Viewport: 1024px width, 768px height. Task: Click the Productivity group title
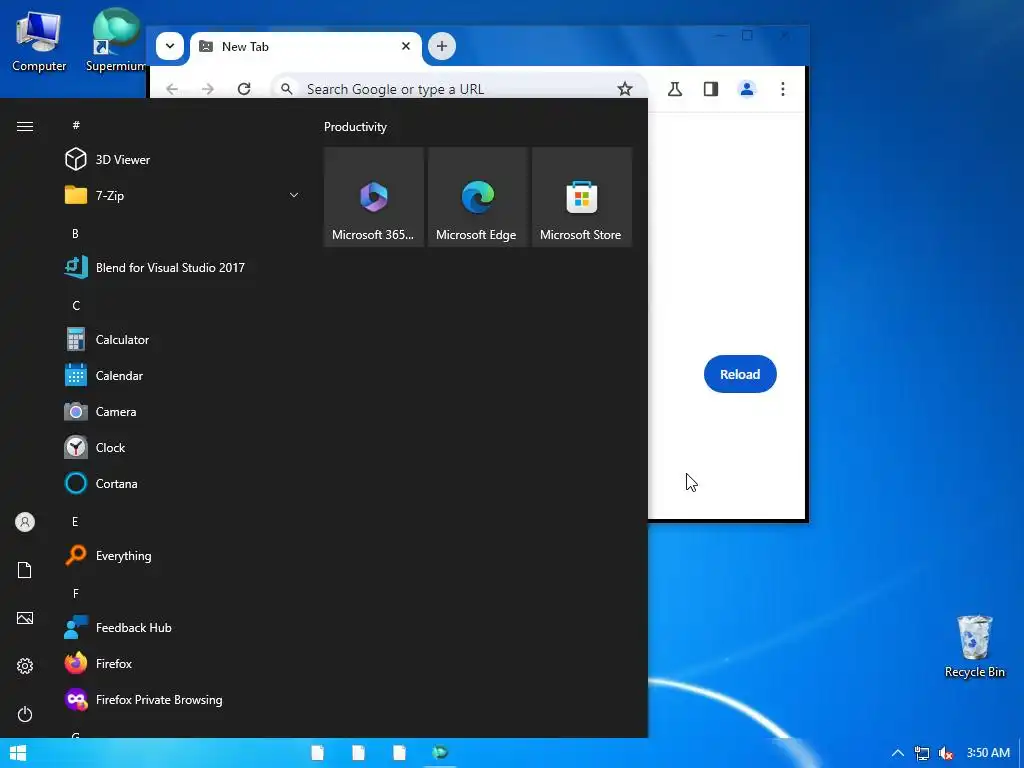tap(355, 127)
